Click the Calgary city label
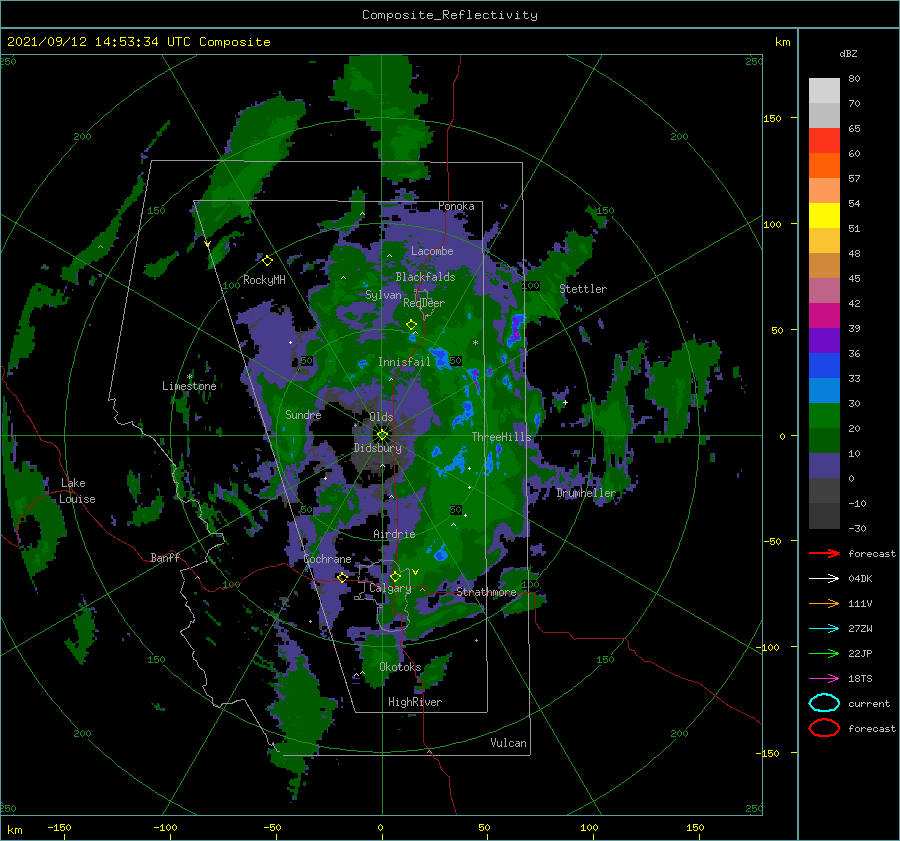This screenshot has width=900, height=841. tap(390, 588)
